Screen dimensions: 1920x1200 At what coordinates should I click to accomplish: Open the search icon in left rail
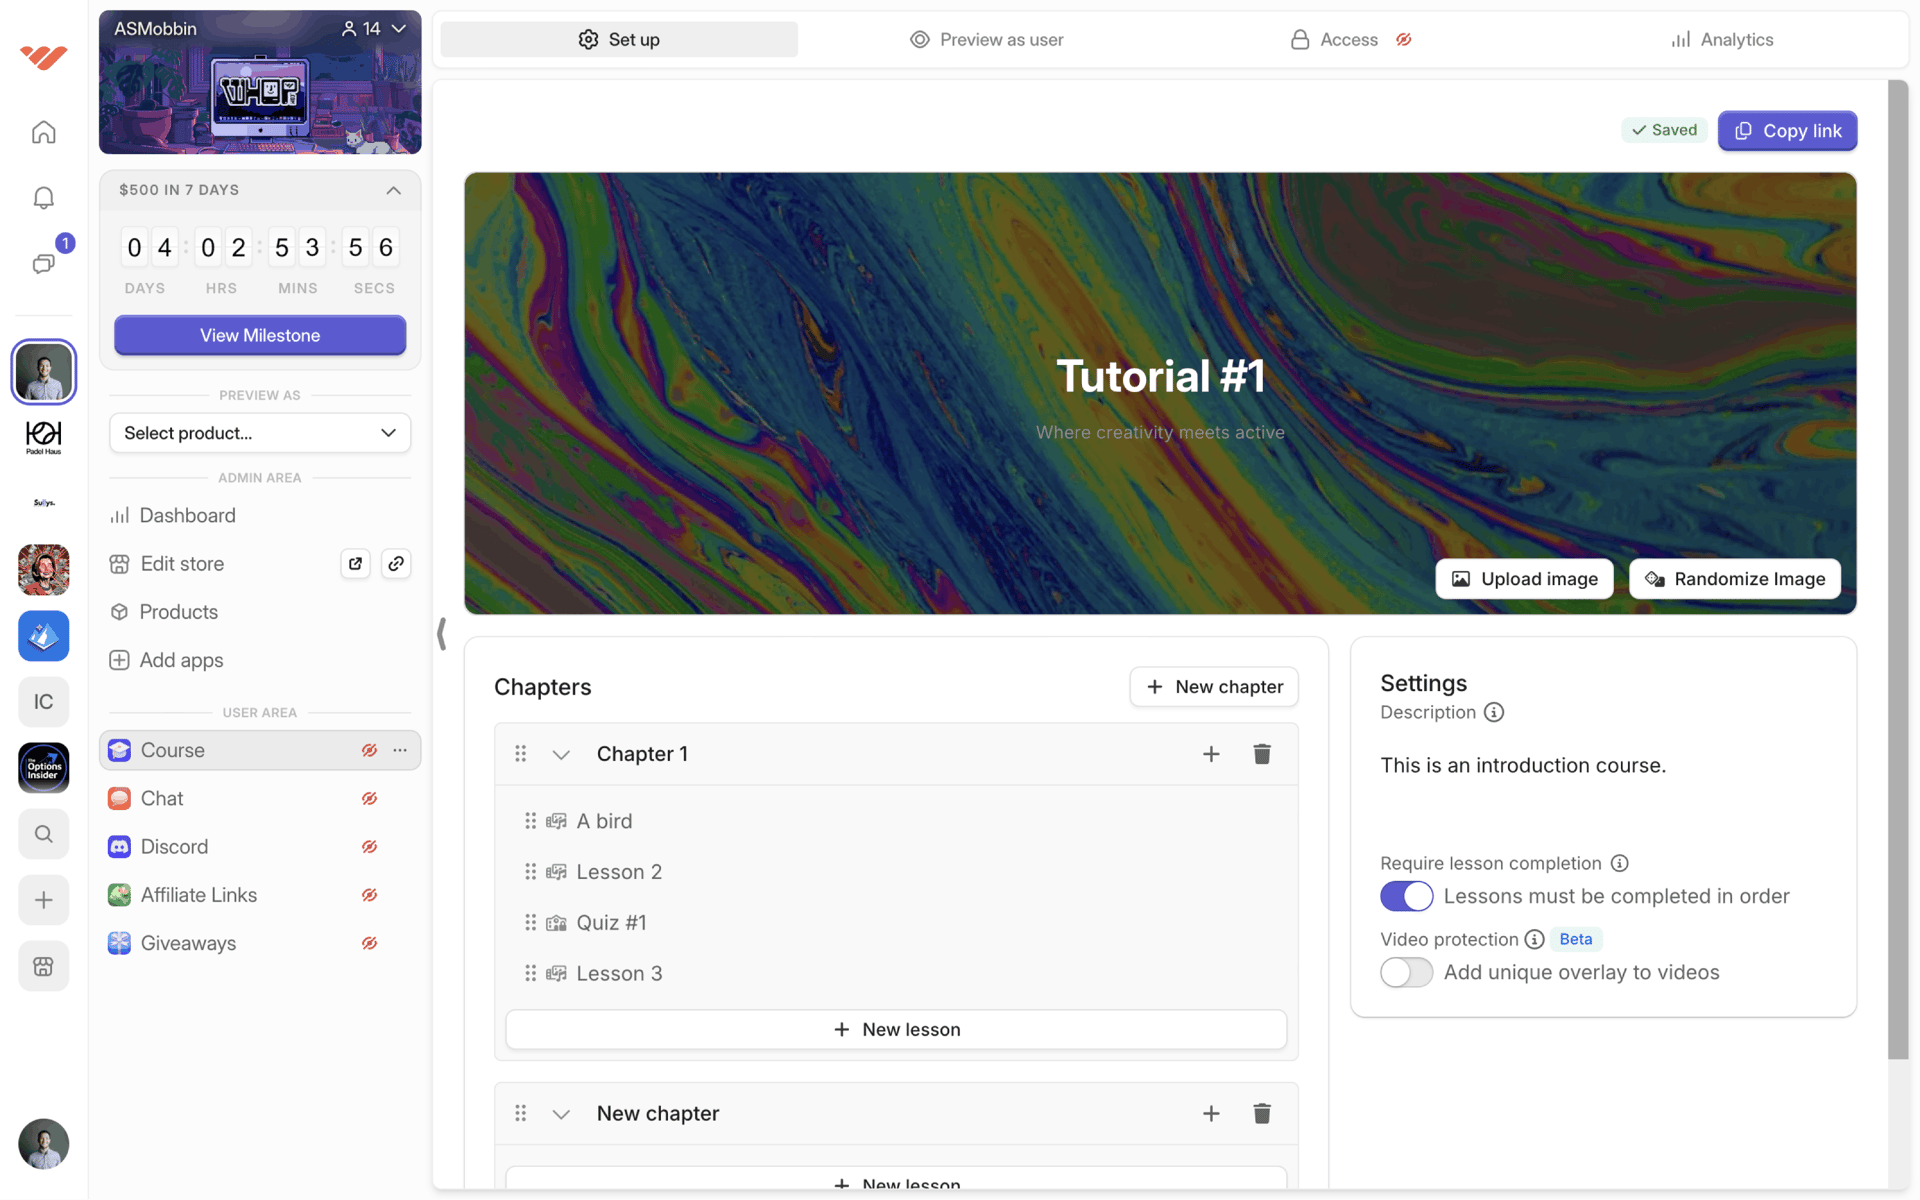(43, 833)
